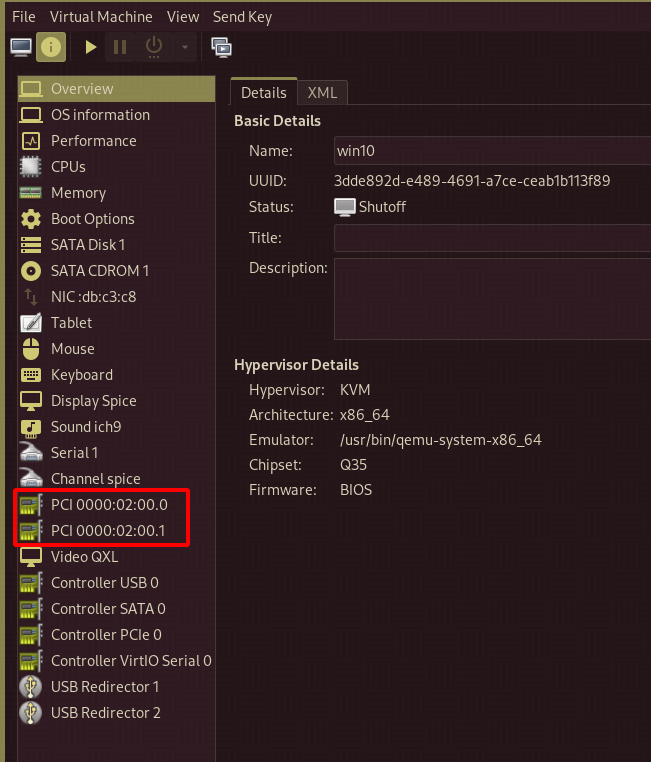Screen dimensions: 651x762
Task: Select USB Redirector 2 icon
Action: coord(31,713)
